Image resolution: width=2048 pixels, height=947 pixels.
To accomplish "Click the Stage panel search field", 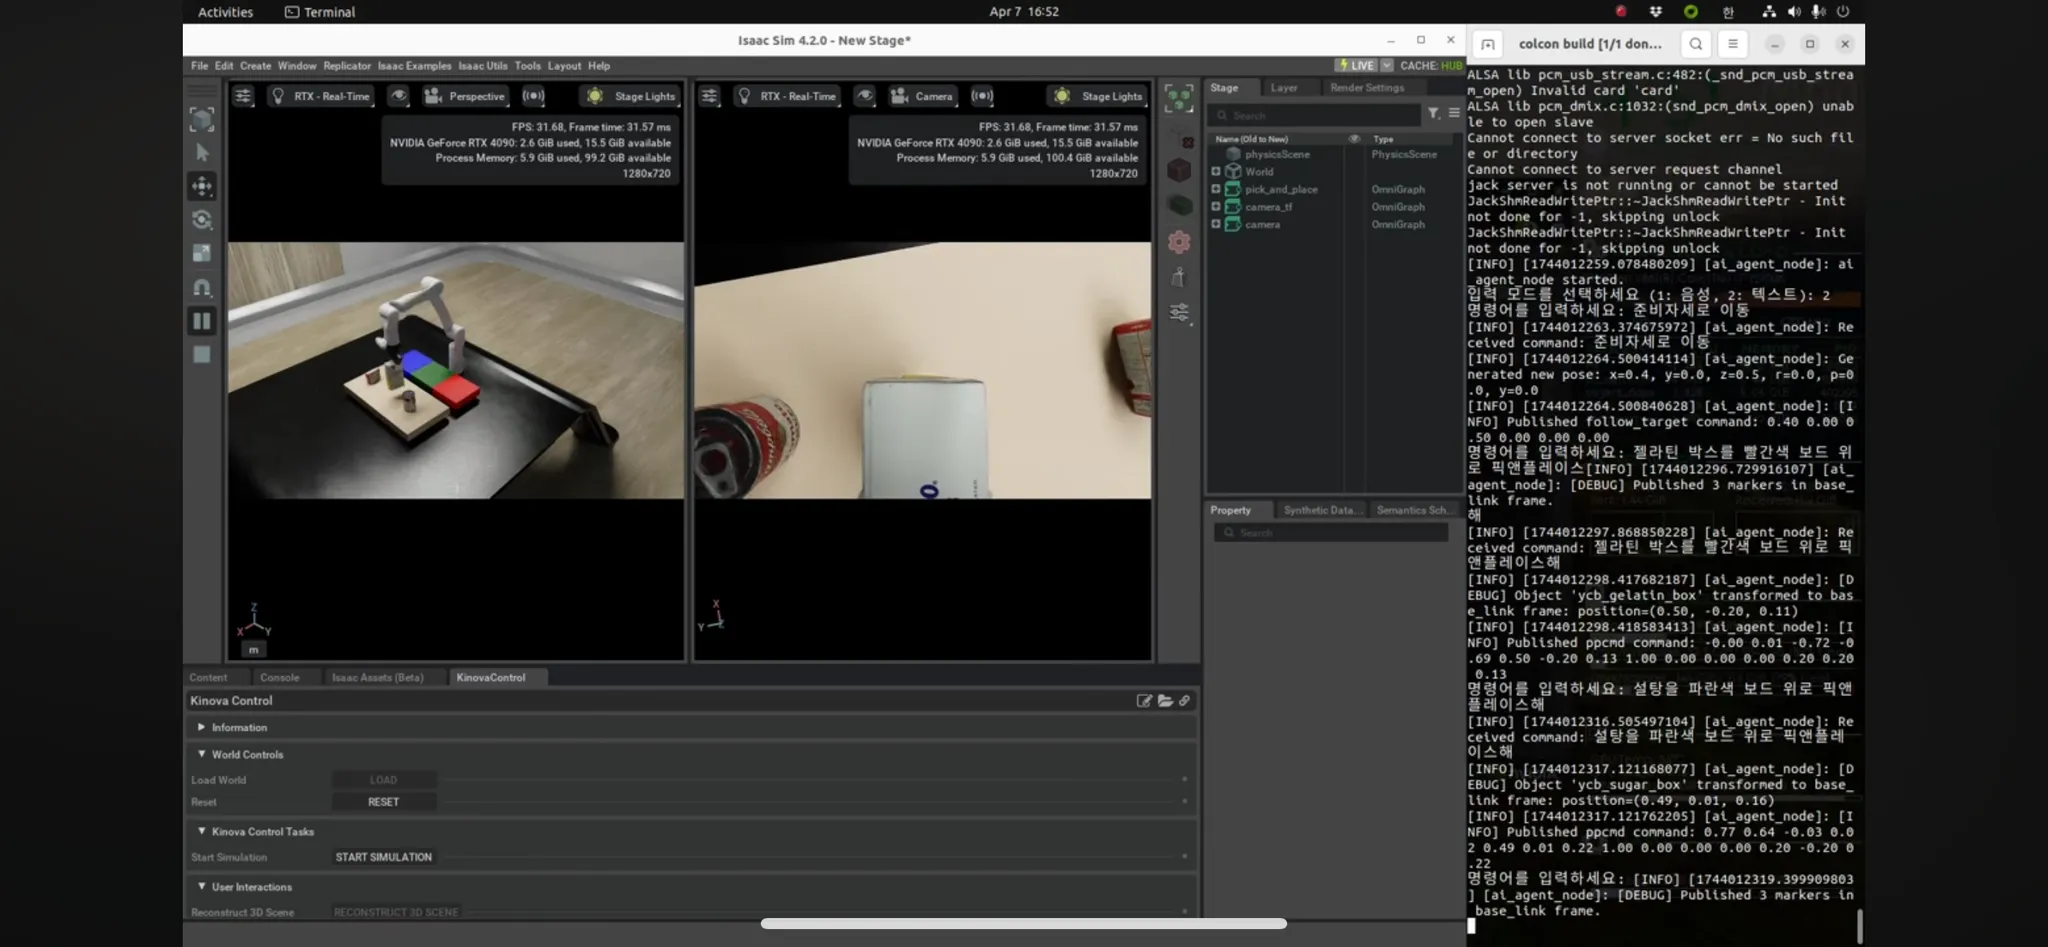I will click(x=1316, y=115).
